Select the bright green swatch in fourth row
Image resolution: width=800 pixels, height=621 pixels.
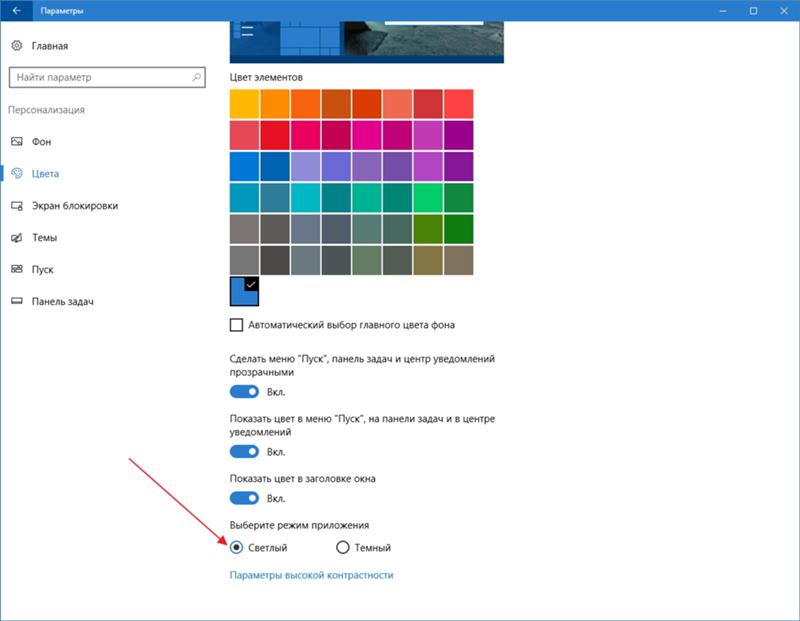(428, 197)
